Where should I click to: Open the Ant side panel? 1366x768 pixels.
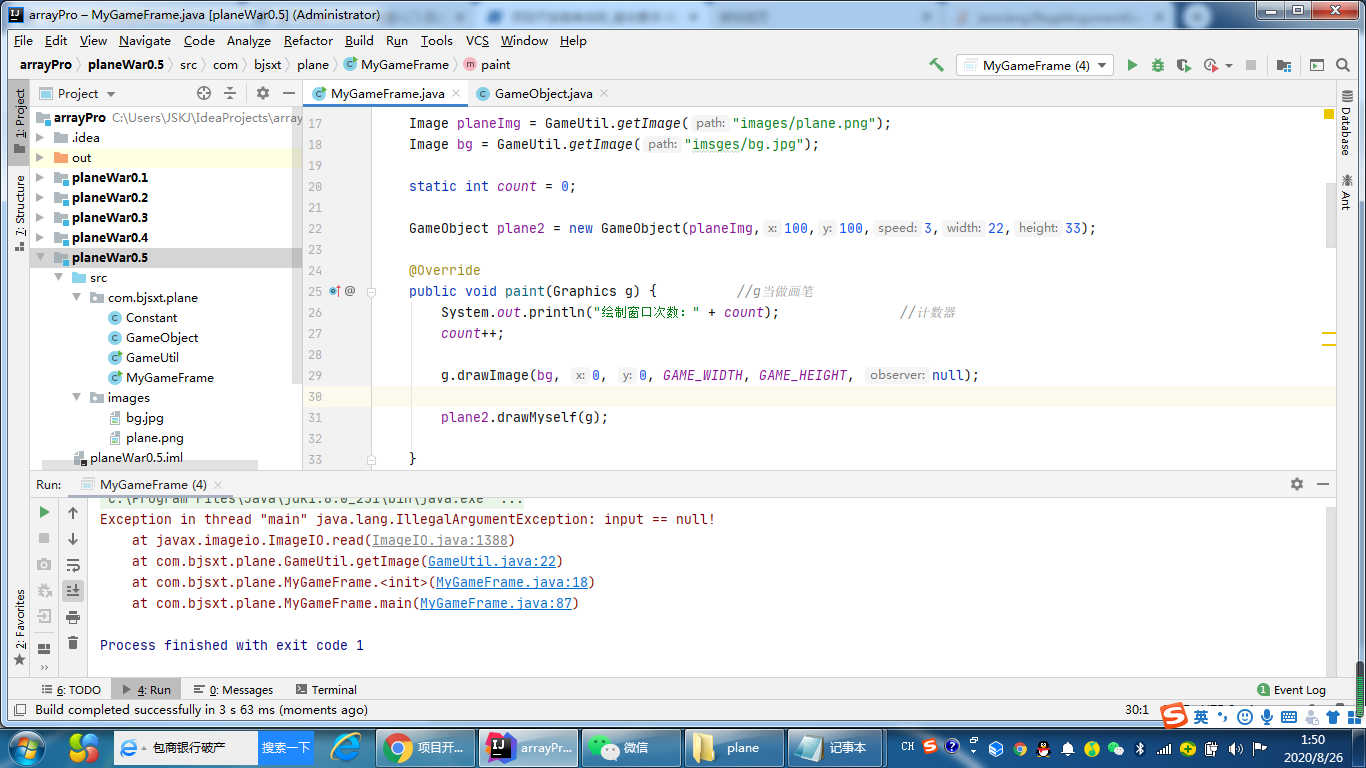pos(1345,193)
